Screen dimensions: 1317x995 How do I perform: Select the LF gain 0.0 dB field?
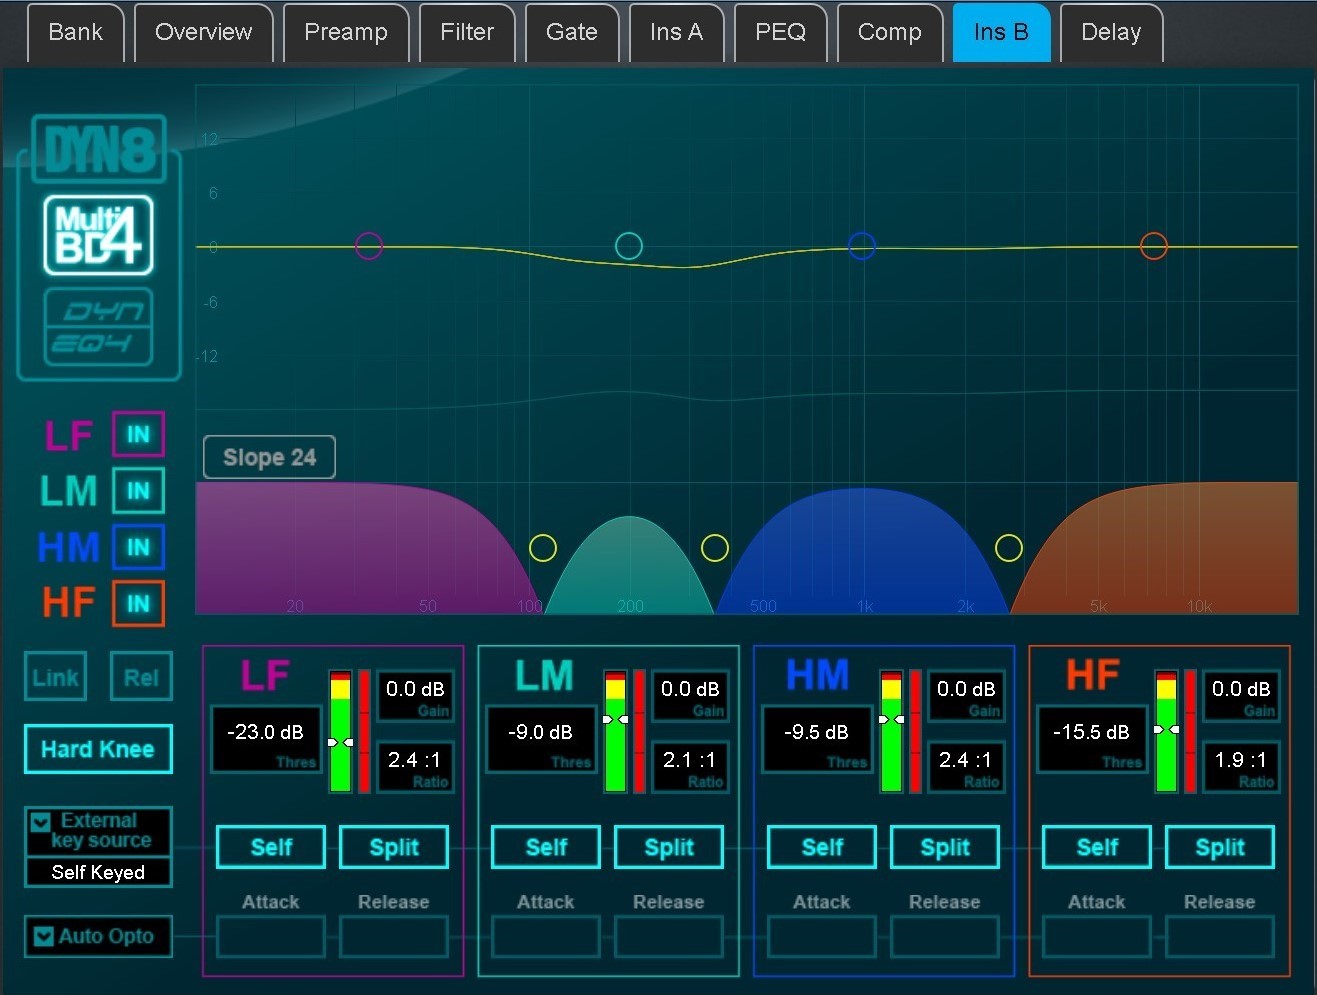(415, 696)
